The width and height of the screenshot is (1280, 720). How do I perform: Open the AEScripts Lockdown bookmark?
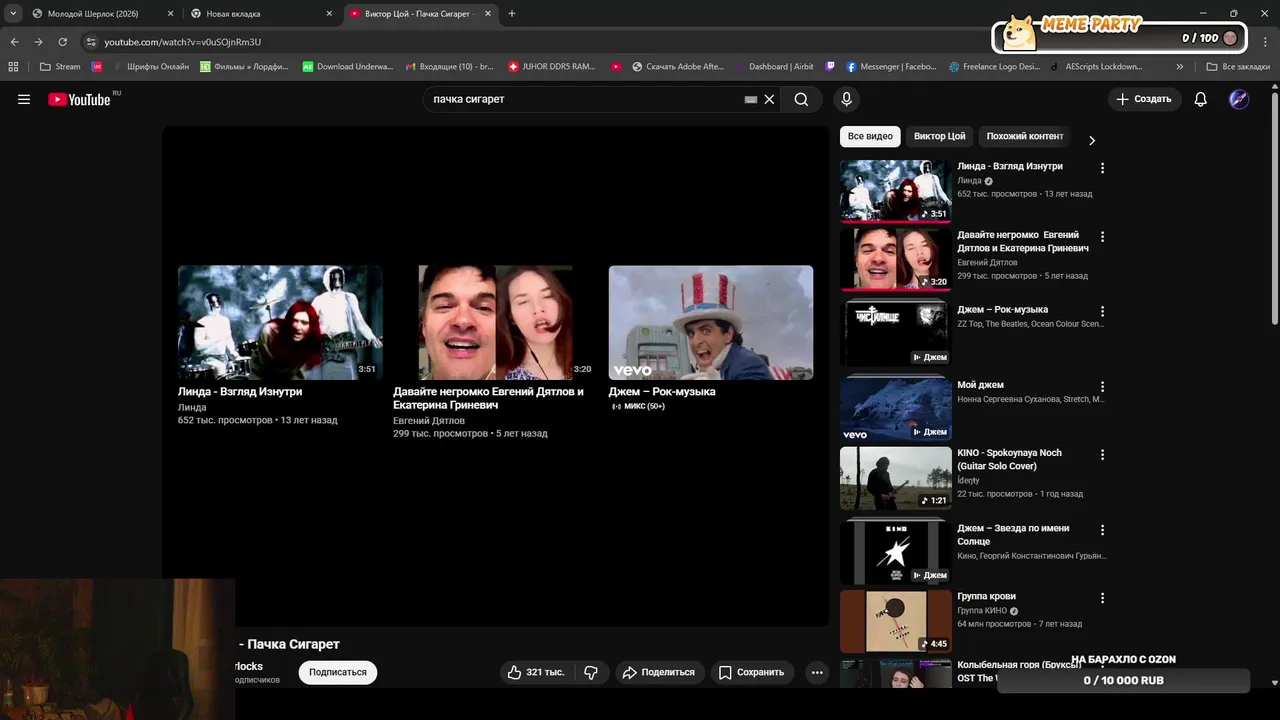(1096, 67)
